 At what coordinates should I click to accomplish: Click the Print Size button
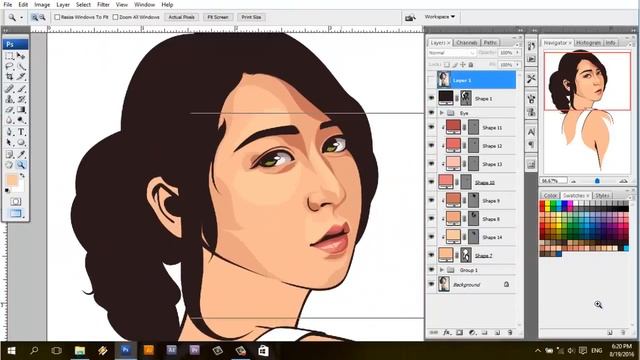251,17
